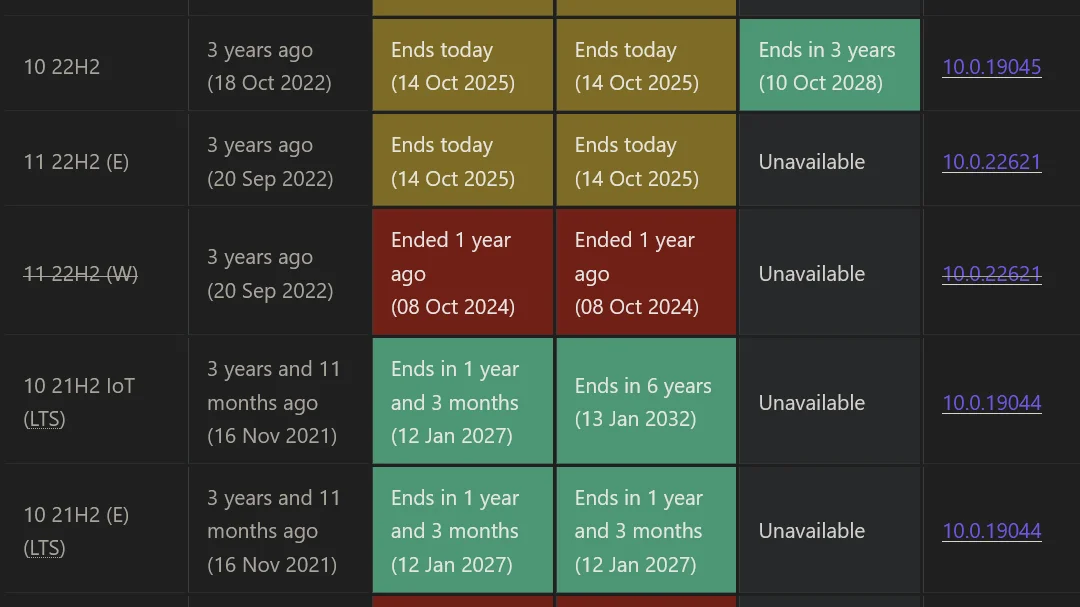Open 10.0.19044 link in 10 21H2 IoT row
This screenshot has width=1080, height=607.
[991, 403]
